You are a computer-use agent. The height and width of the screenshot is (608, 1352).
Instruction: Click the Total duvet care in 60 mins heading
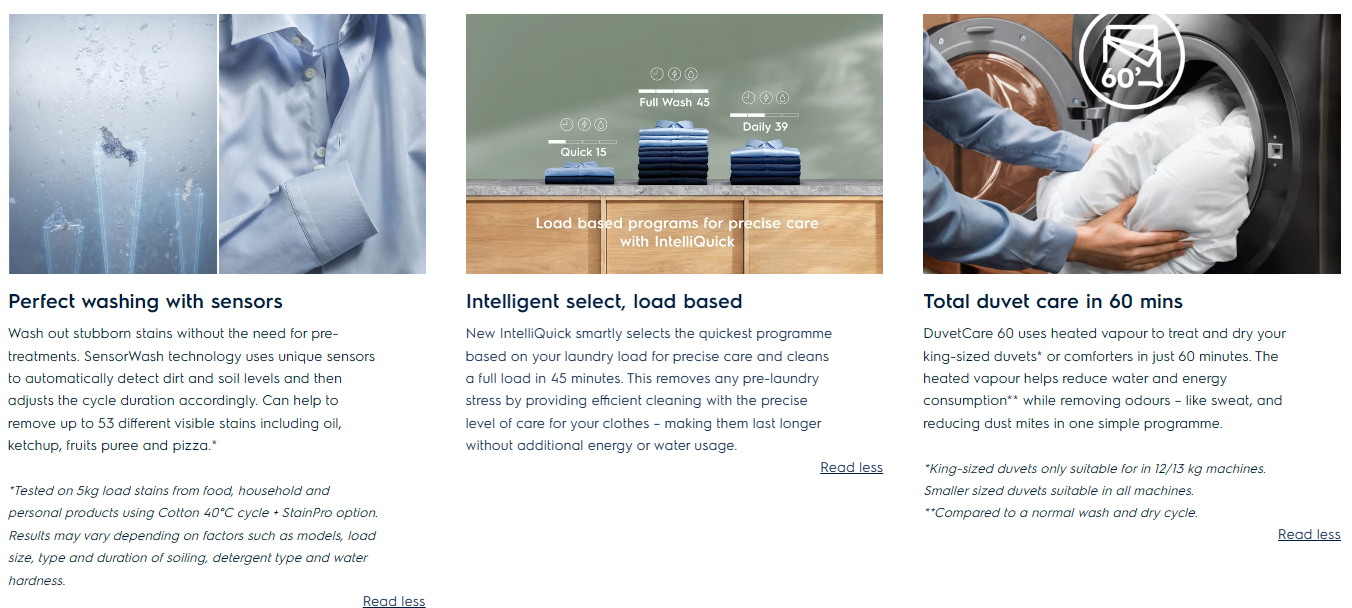coord(1052,301)
